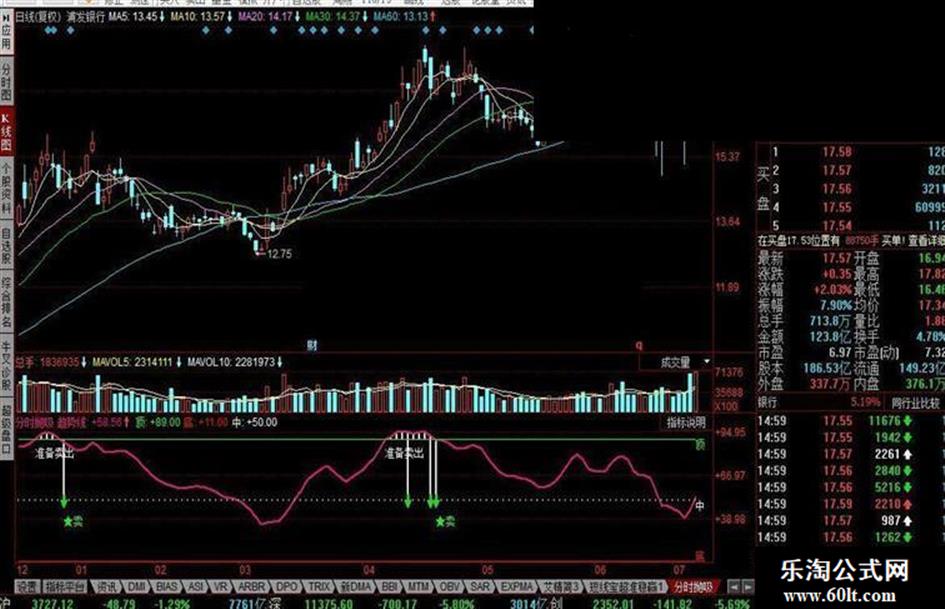
Task: Click first ★卖 sell signal marker
Action: tap(73, 522)
